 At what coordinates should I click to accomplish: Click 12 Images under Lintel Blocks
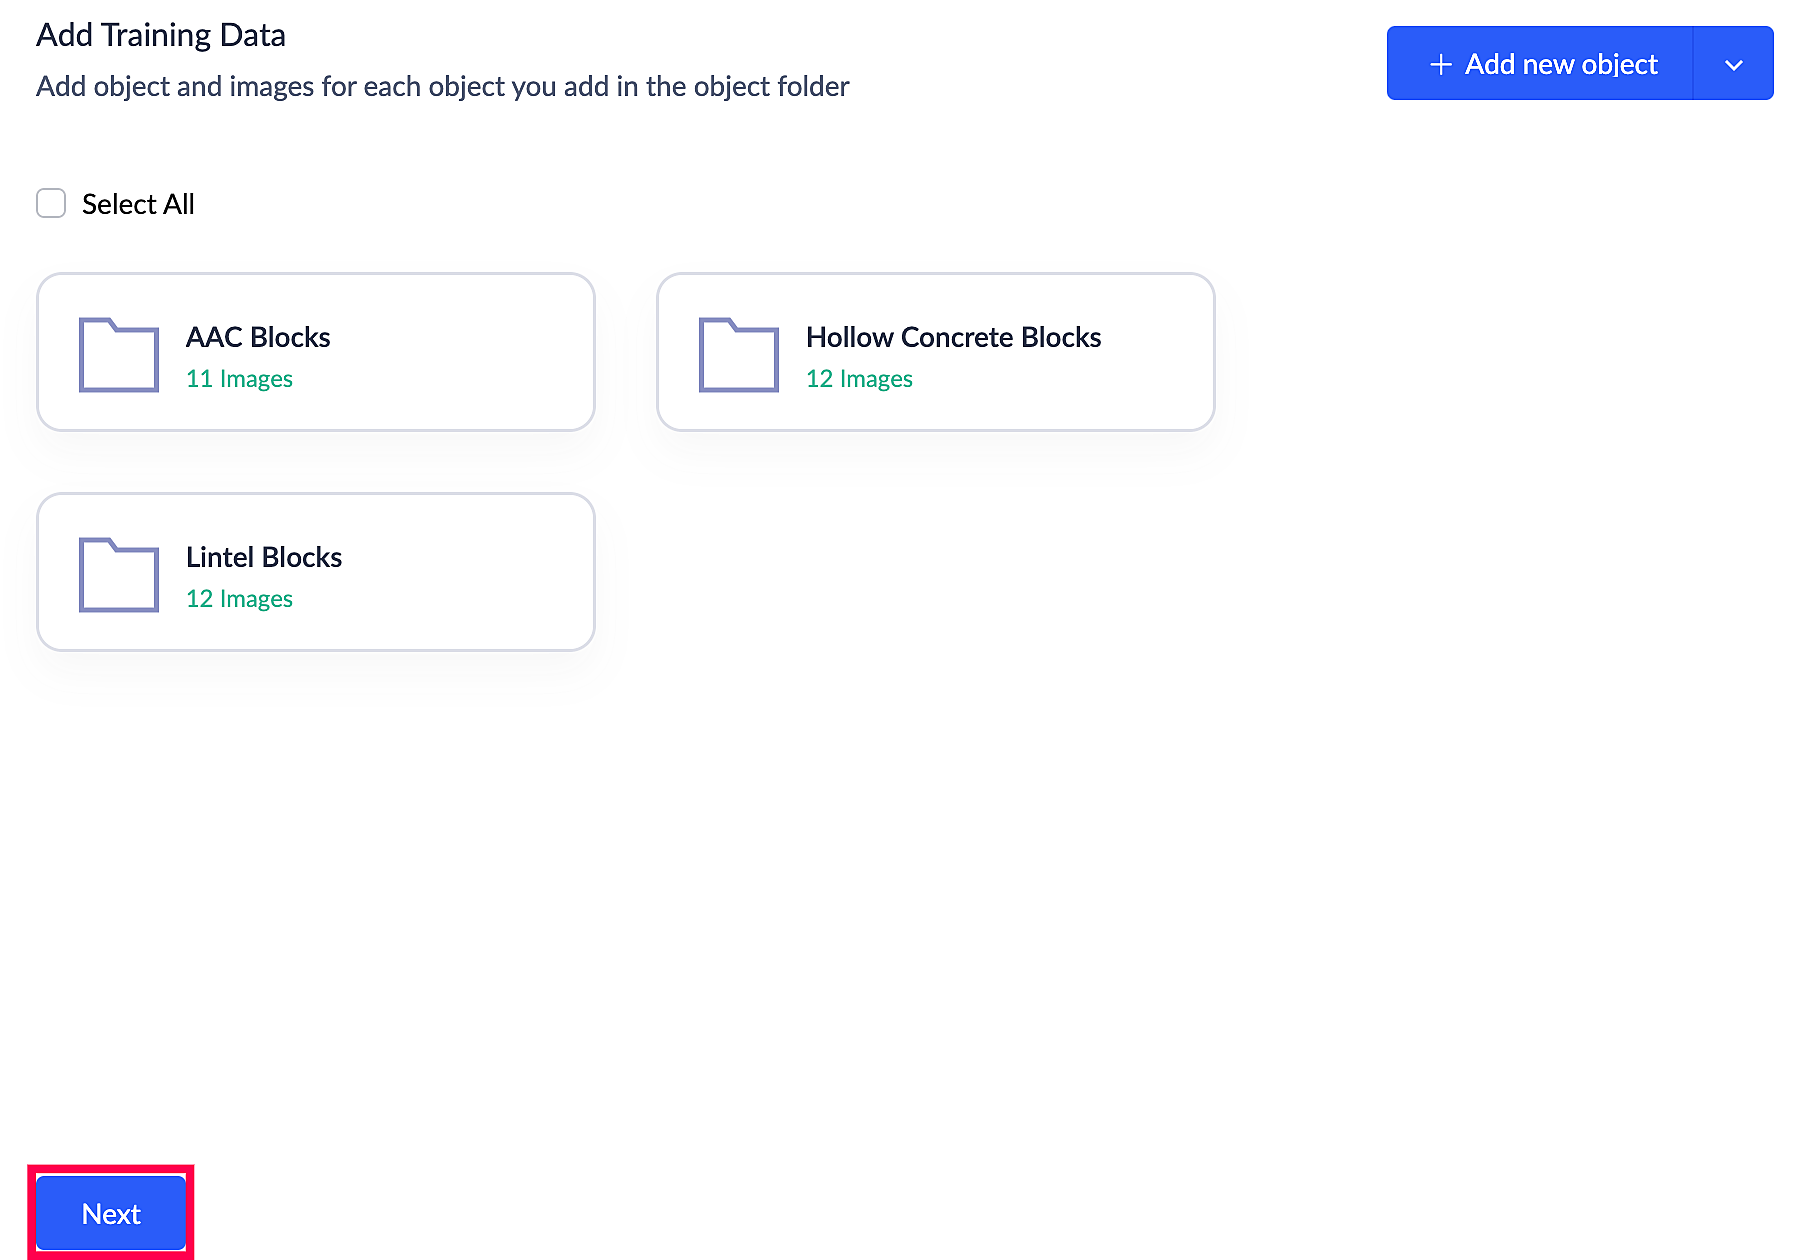point(239,599)
